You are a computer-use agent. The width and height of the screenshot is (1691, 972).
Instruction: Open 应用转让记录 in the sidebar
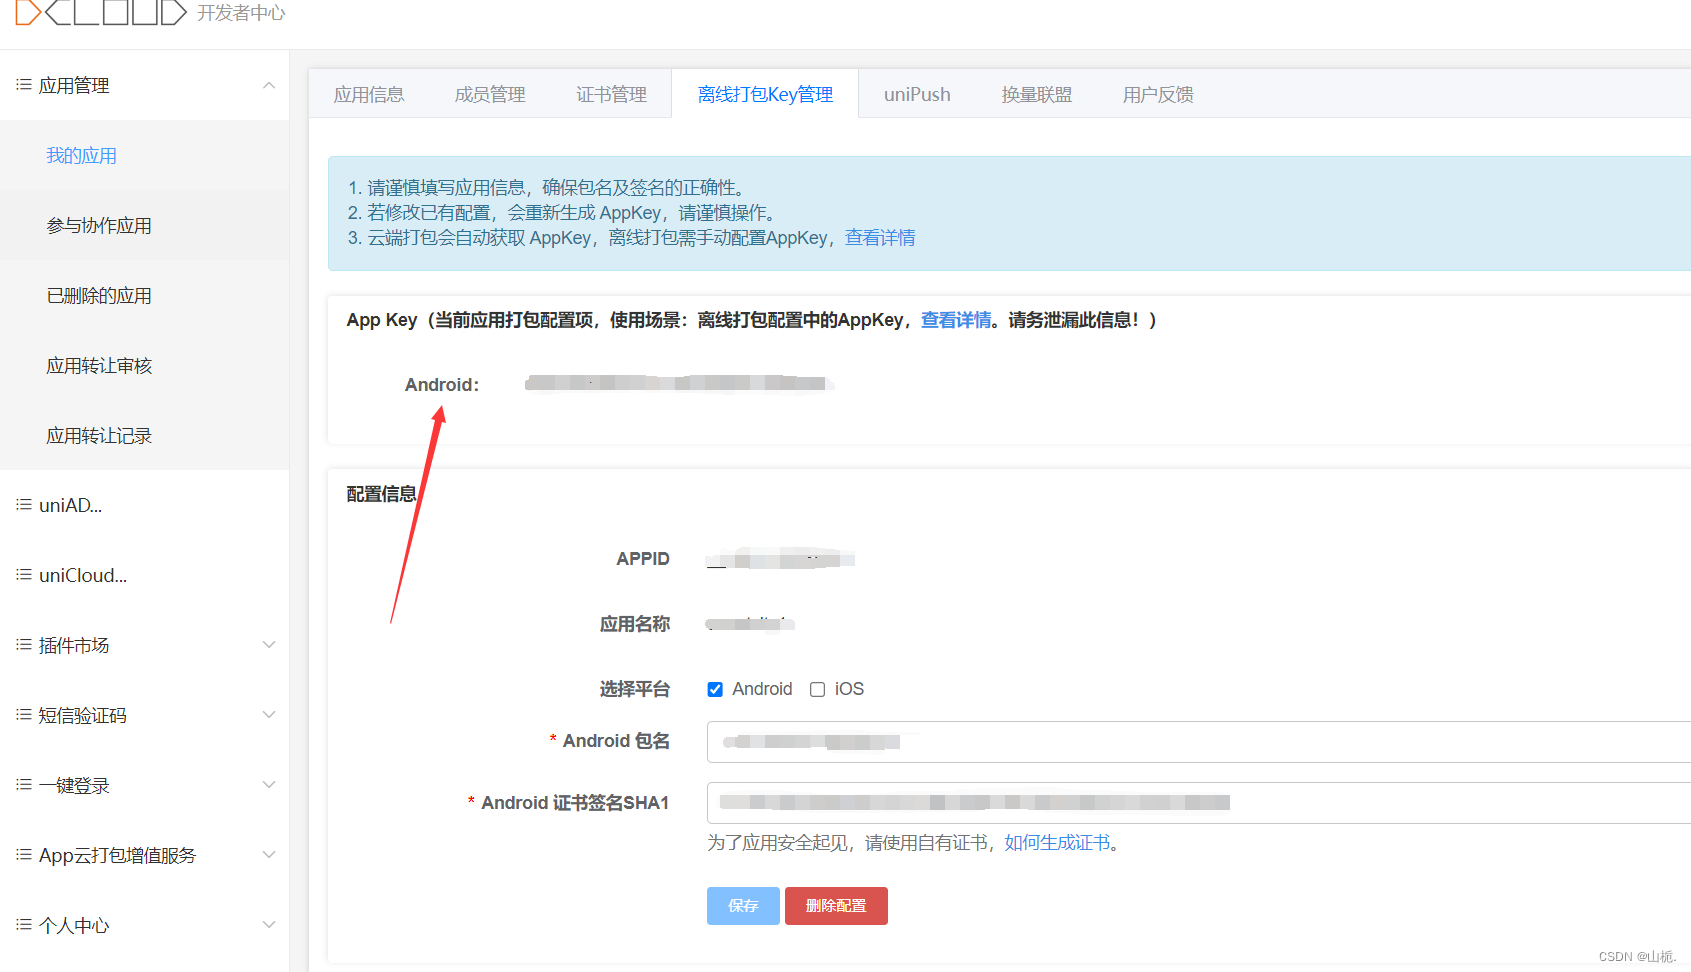[x=144, y=435]
